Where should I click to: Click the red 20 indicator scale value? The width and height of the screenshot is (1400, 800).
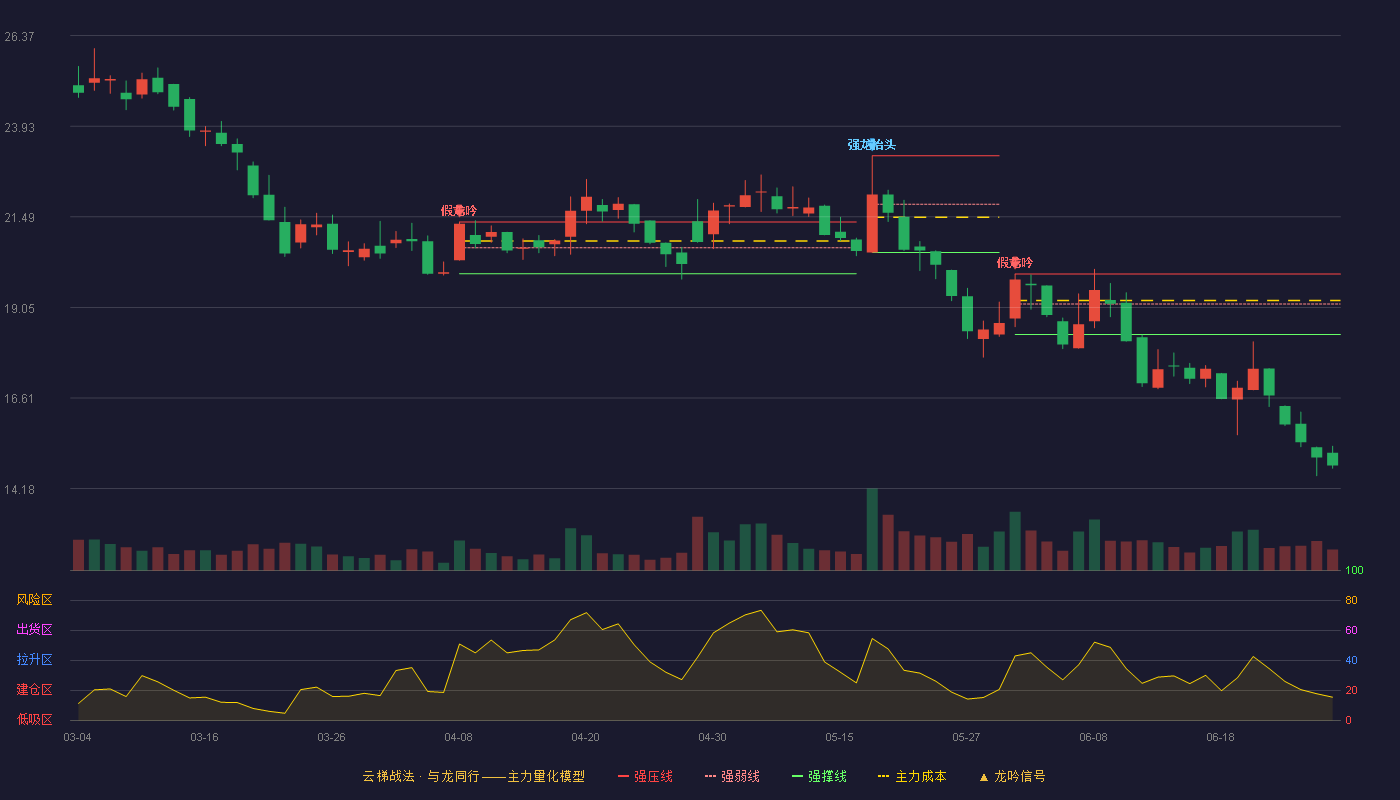point(1351,691)
